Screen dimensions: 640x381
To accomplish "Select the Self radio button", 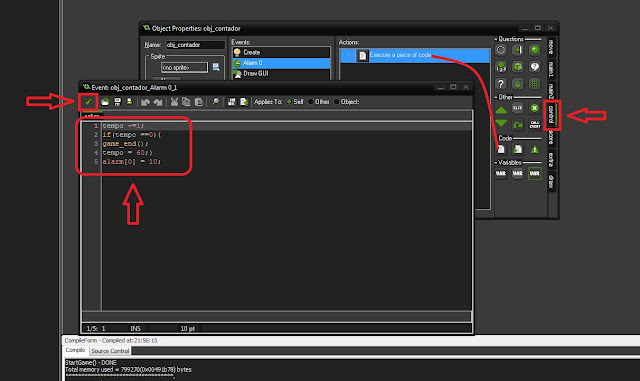I will pos(289,102).
